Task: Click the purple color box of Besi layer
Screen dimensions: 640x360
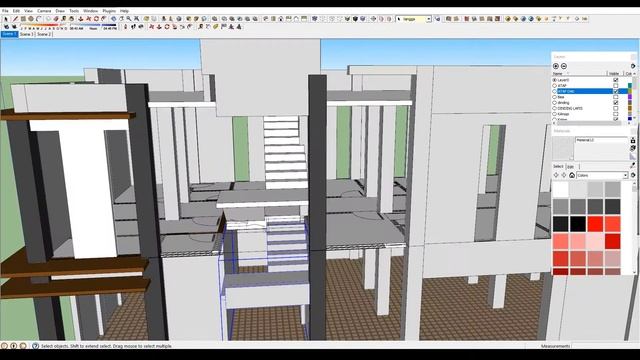Action: pos(630,97)
